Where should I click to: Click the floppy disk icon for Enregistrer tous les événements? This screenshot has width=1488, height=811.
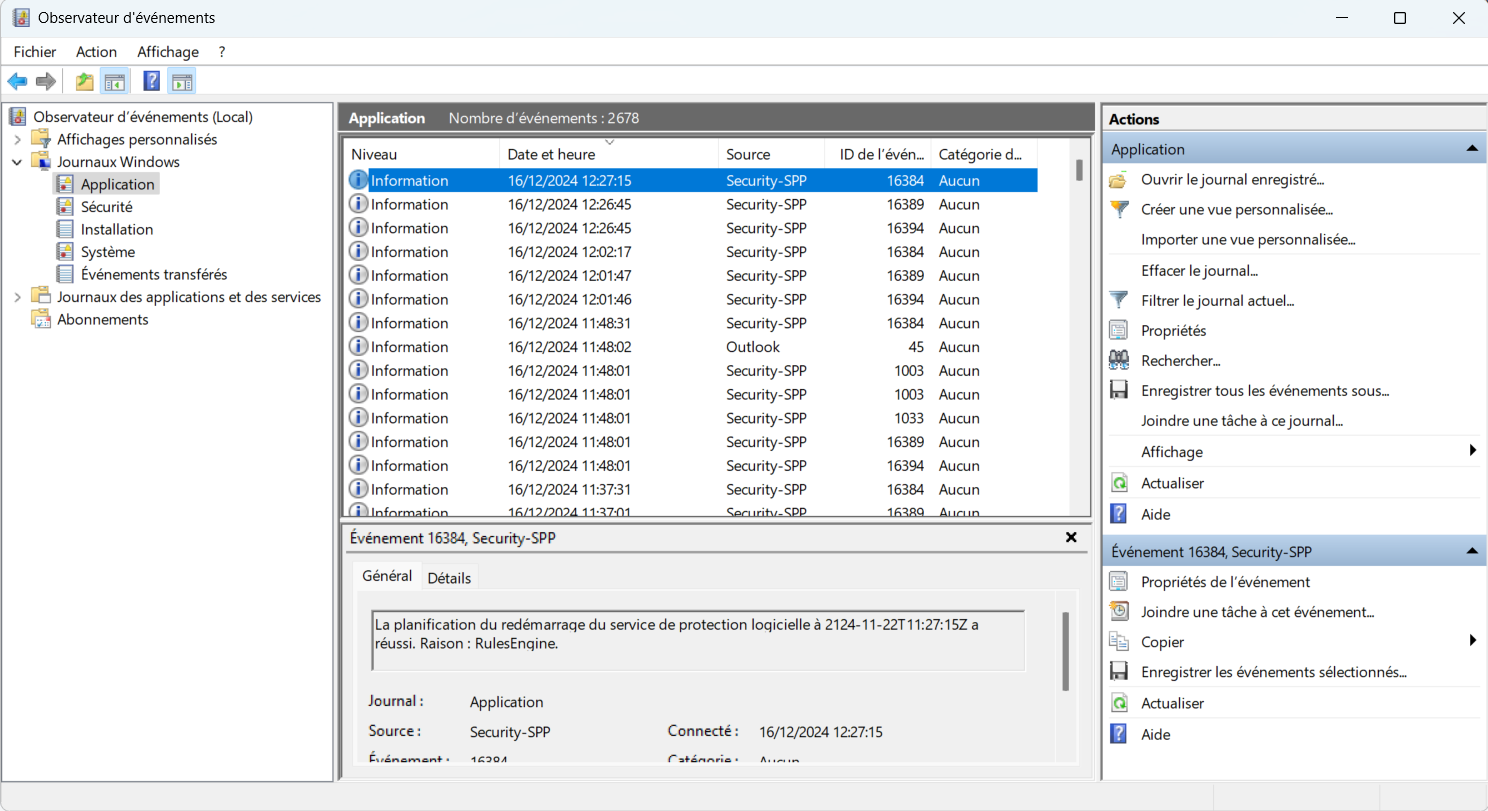[x=1119, y=391]
